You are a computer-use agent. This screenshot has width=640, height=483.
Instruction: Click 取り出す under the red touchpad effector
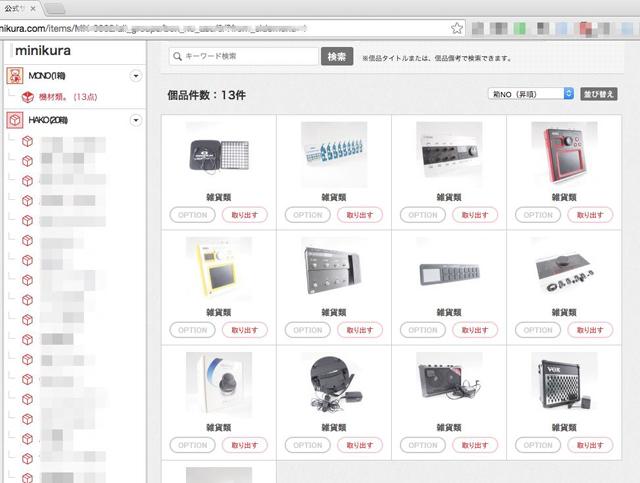(x=590, y=215)
